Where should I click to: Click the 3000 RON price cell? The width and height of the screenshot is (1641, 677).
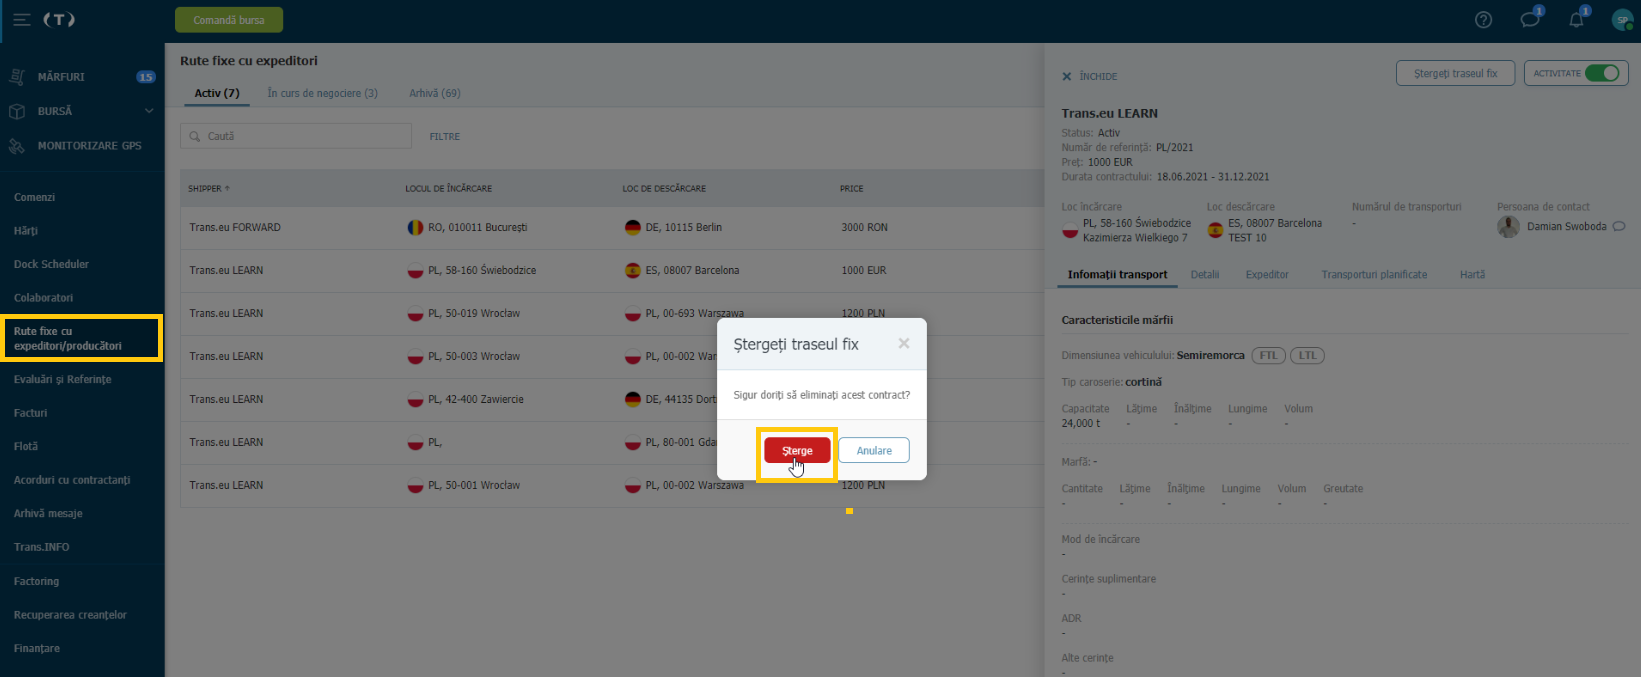864,227
